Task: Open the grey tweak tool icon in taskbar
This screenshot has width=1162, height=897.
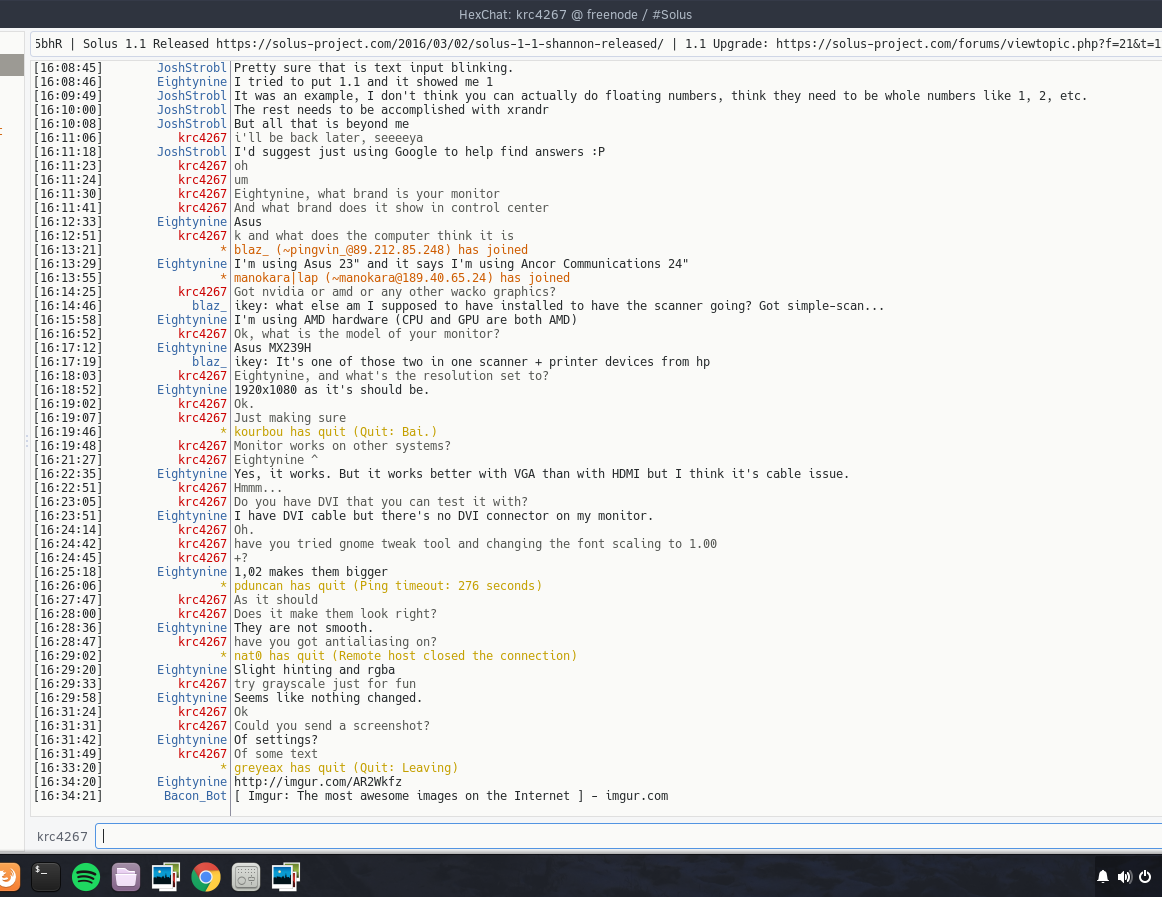Action: click(x=246, y=877)
